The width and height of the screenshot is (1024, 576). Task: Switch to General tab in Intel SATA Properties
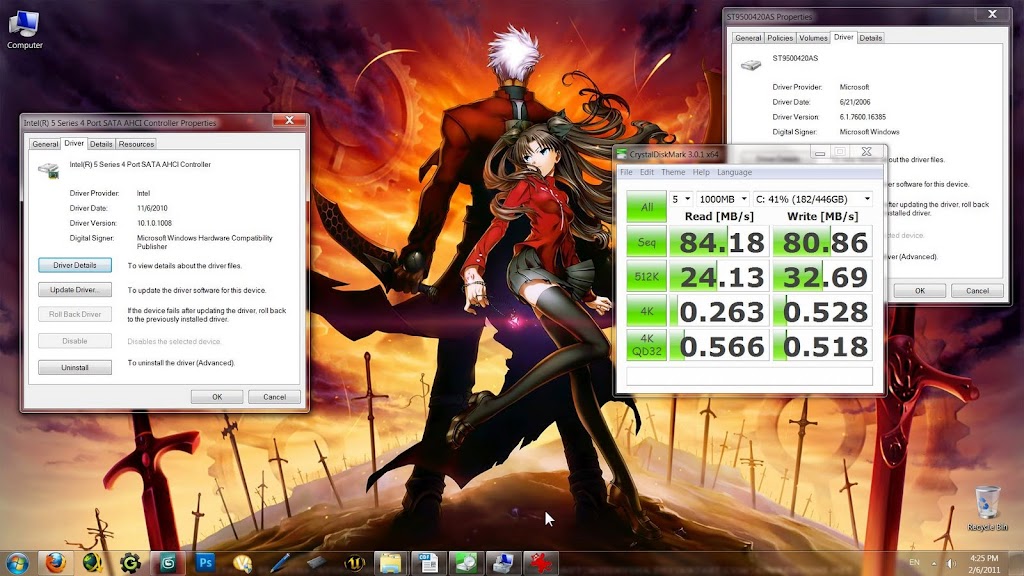click(x=45, y=144)
